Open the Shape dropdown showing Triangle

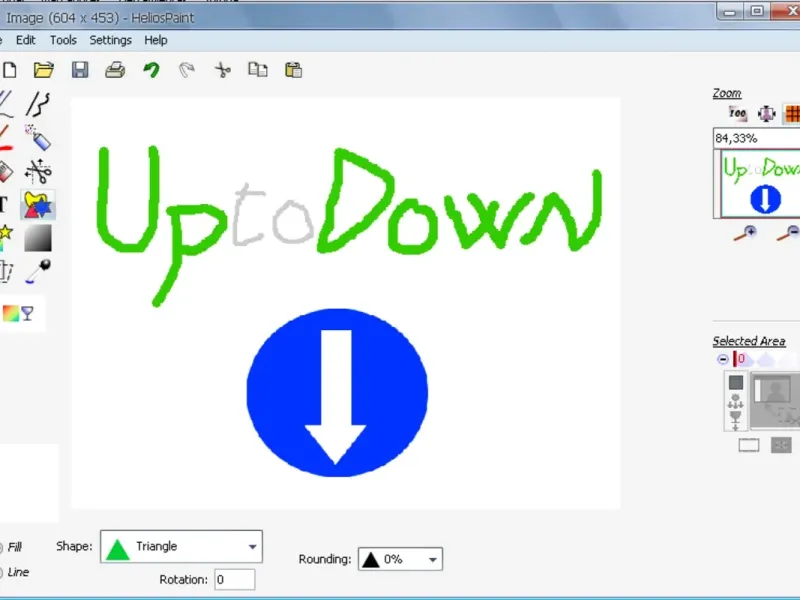pyautogui.click(x=181, y=546)
